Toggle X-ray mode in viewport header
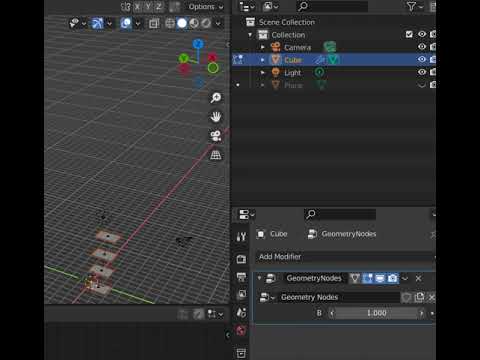480x360 pixels. 154,23
